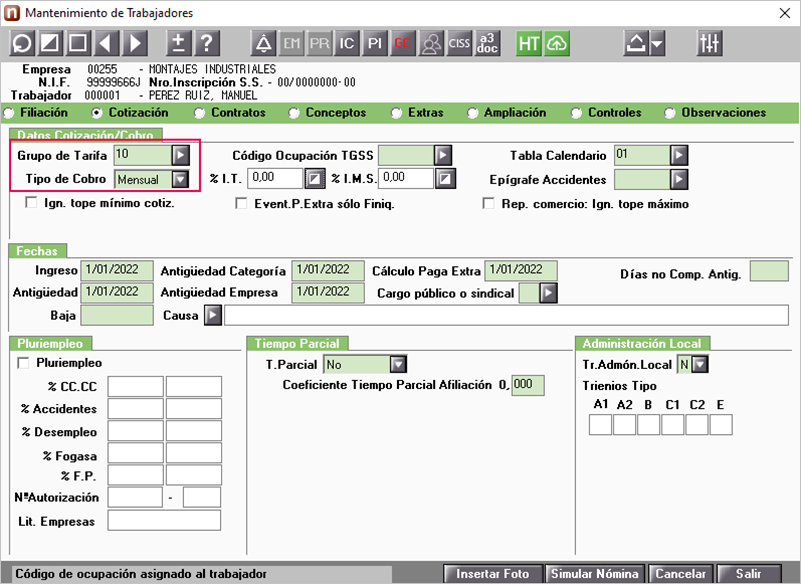Screen dimensions: 801x584
Task: Focus the % I.T. value field
Action: (275, 178)
